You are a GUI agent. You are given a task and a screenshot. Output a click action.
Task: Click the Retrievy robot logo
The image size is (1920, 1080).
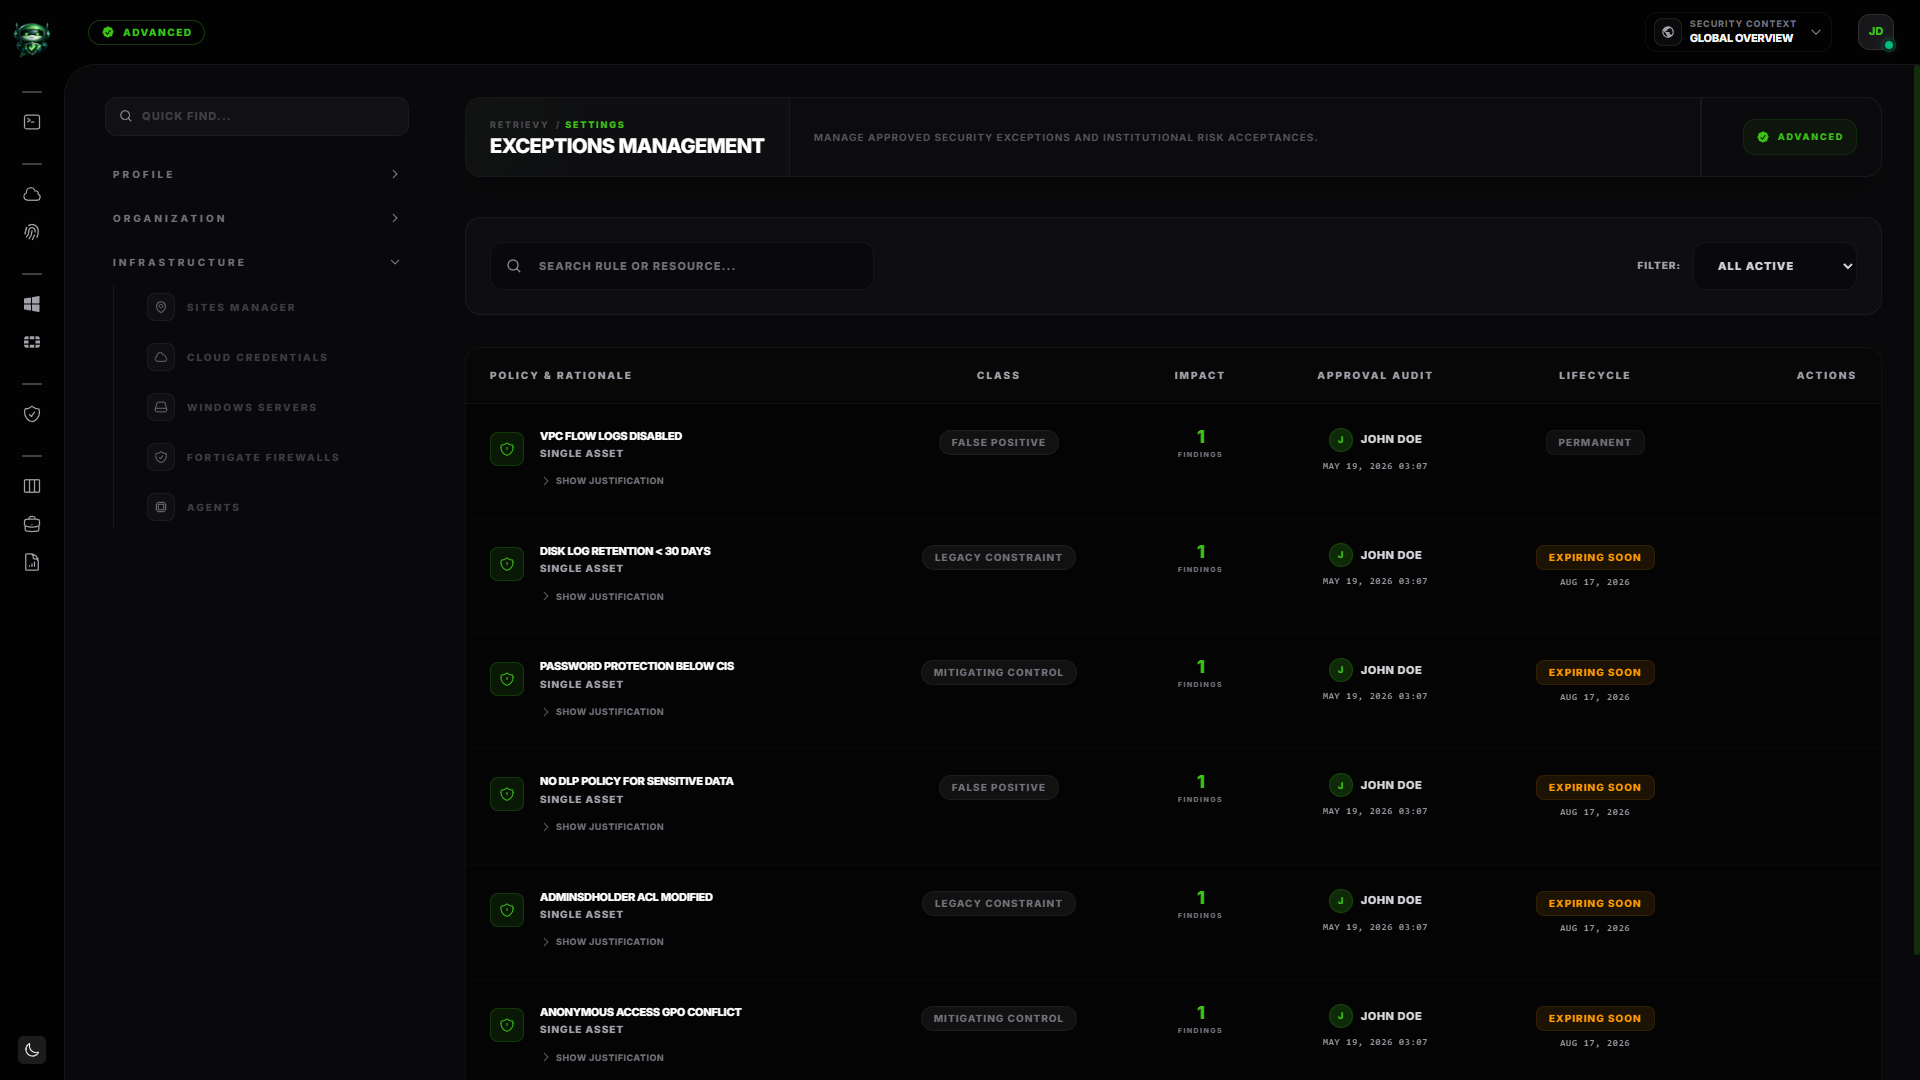[32, 38]
